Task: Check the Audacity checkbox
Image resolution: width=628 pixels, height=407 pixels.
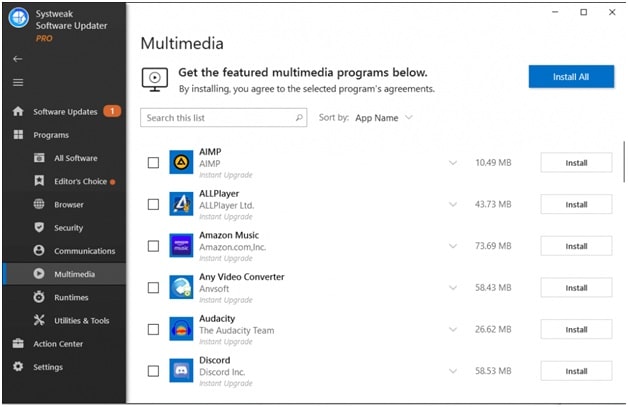Action: pyautogui.click(x=153, y=329)
